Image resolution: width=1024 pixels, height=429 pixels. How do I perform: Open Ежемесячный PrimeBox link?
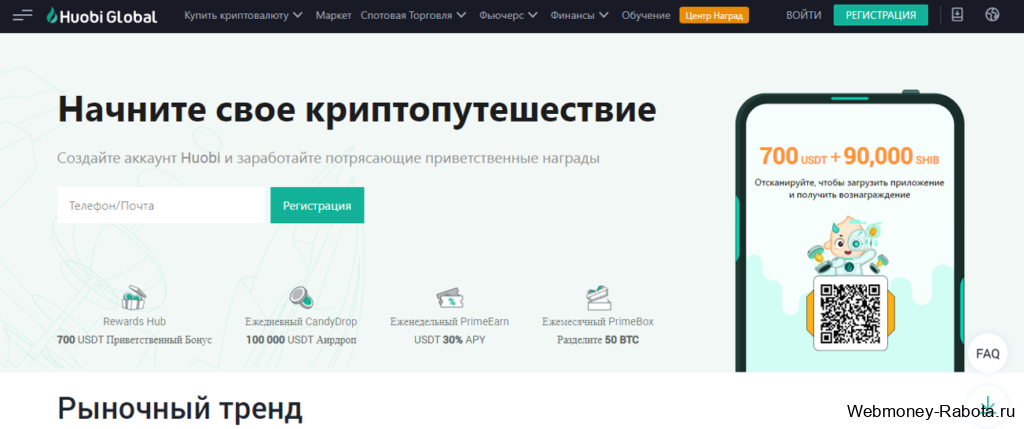click(x=598, y=321)
